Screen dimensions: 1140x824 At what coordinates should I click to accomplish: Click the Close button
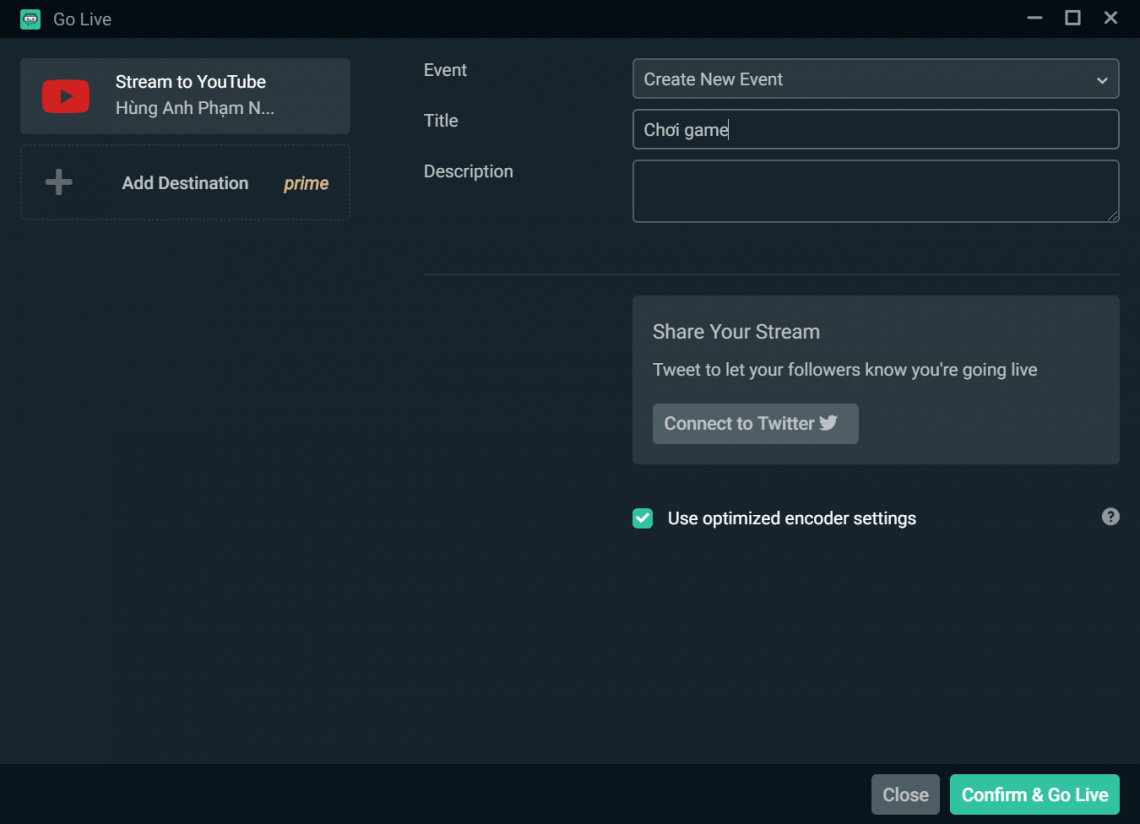[905, 794]
